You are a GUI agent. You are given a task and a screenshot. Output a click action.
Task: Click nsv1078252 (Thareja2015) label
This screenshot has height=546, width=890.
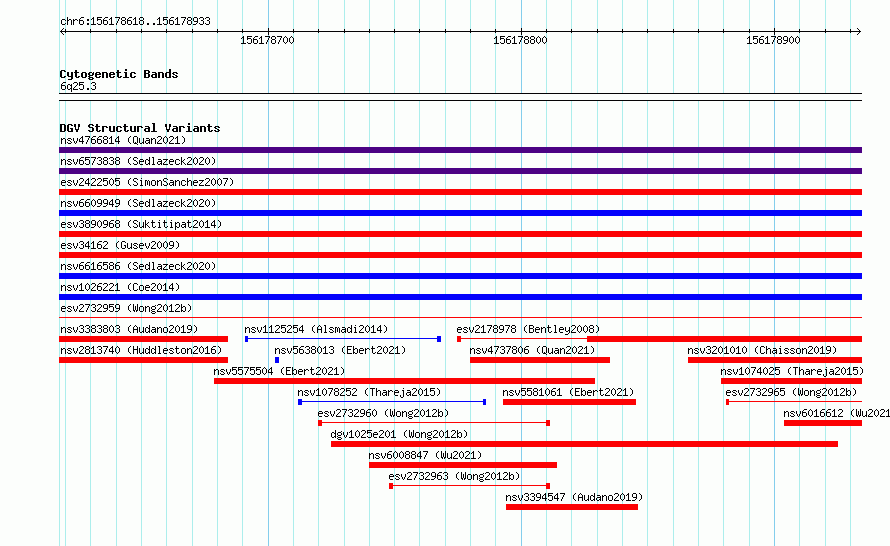pos(369,392)
